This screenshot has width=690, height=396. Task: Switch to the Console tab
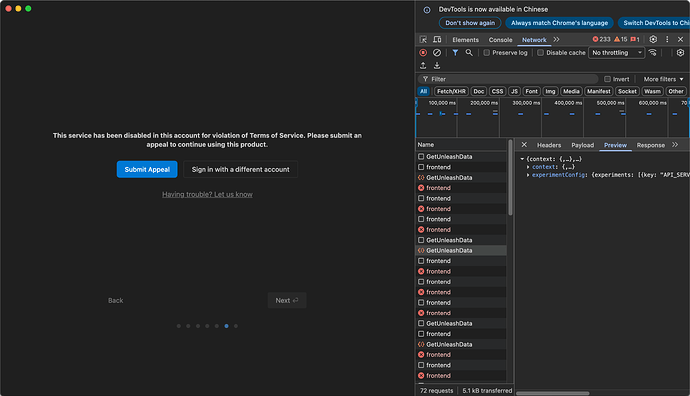pos(500,40)
